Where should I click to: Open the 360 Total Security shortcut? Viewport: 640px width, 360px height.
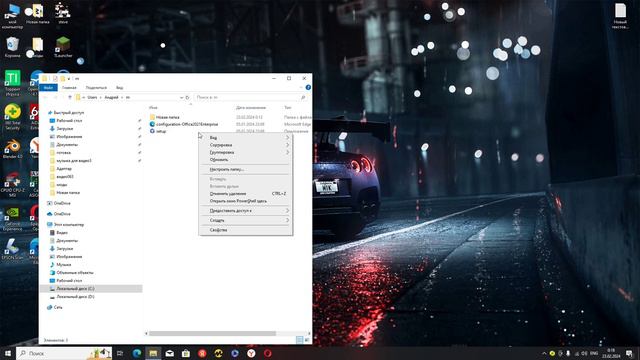click(12, 117)
